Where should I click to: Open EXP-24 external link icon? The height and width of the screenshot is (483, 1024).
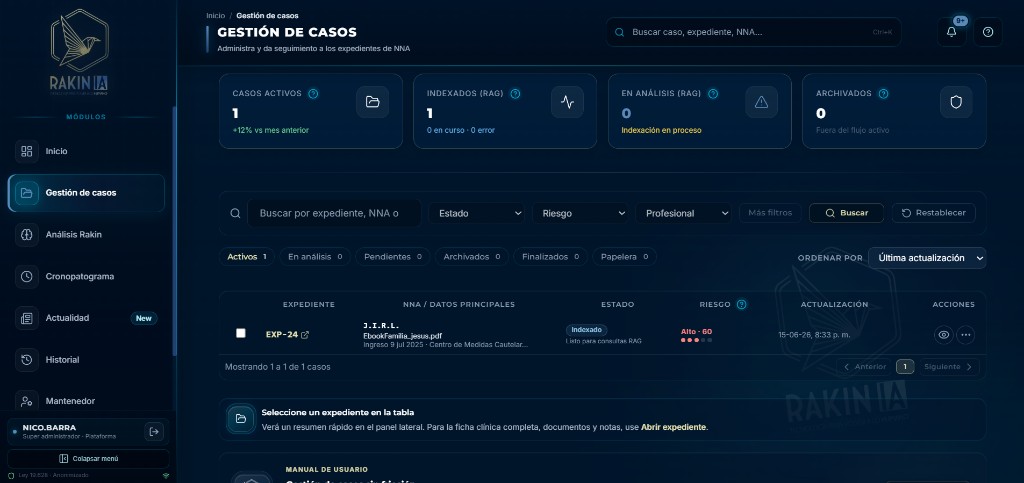(x=305, y=335)
